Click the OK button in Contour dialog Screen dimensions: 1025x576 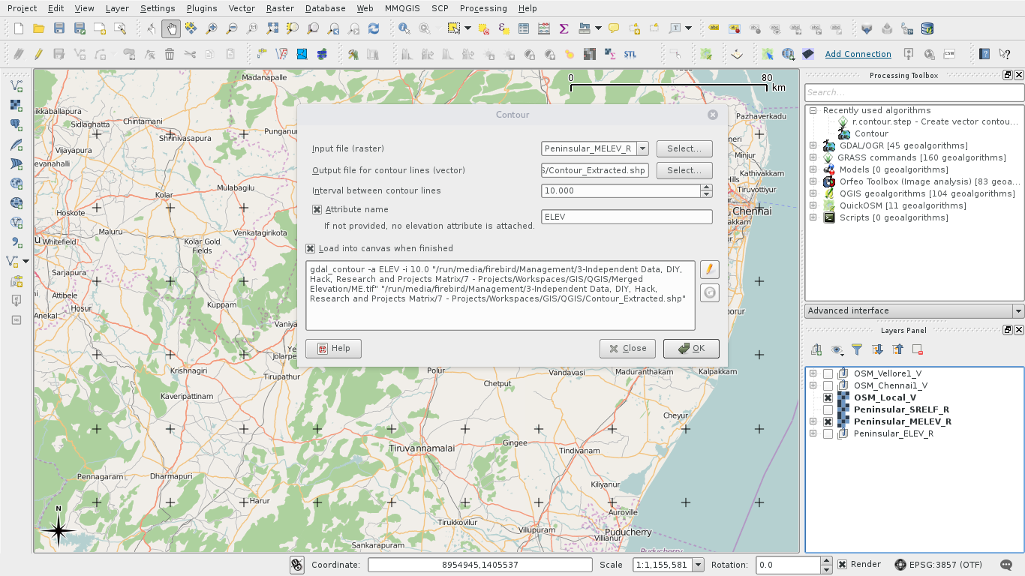(691, 348)
